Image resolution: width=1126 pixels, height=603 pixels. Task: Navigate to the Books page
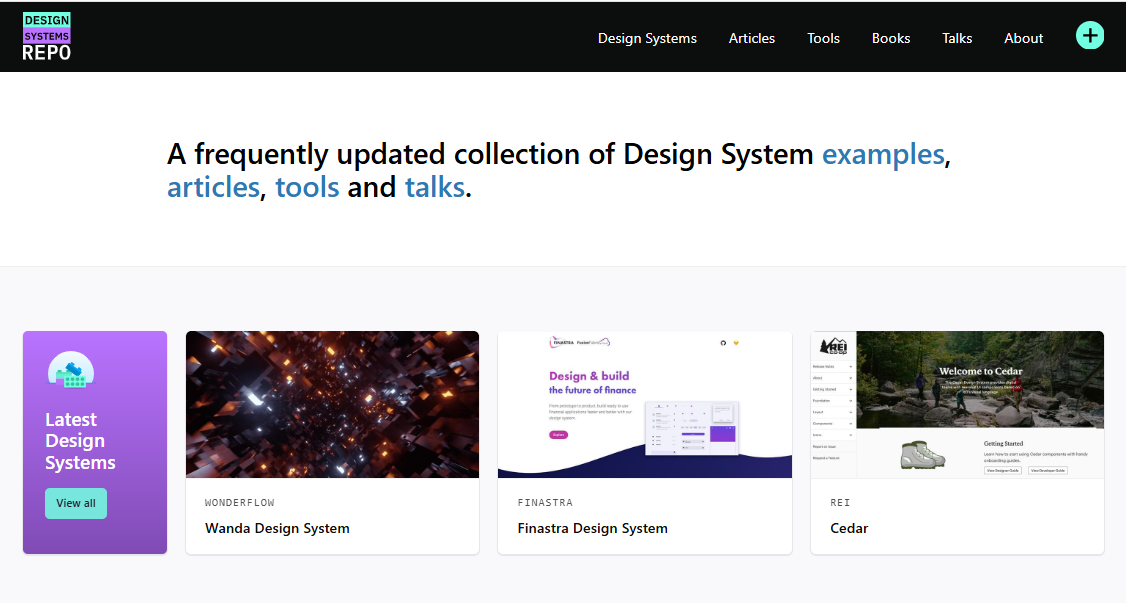click(x=890, y=38)
